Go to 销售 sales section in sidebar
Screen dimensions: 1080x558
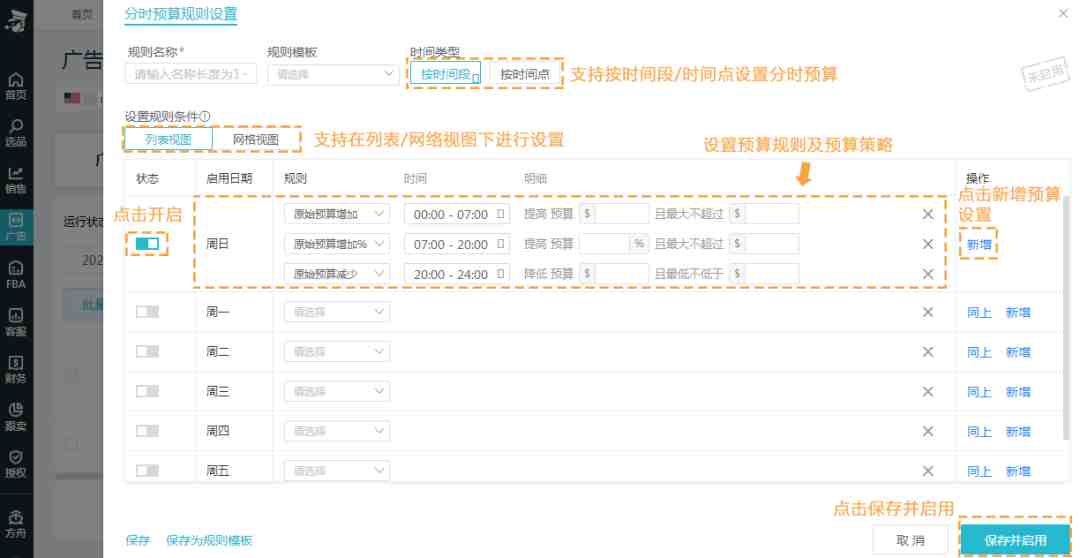tap(15, 180)
